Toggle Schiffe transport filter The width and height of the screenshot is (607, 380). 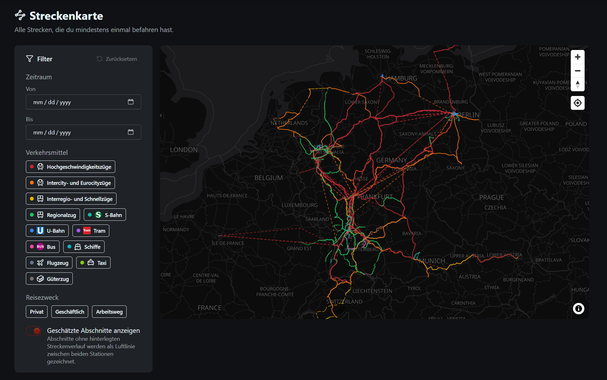click(84, 246)
